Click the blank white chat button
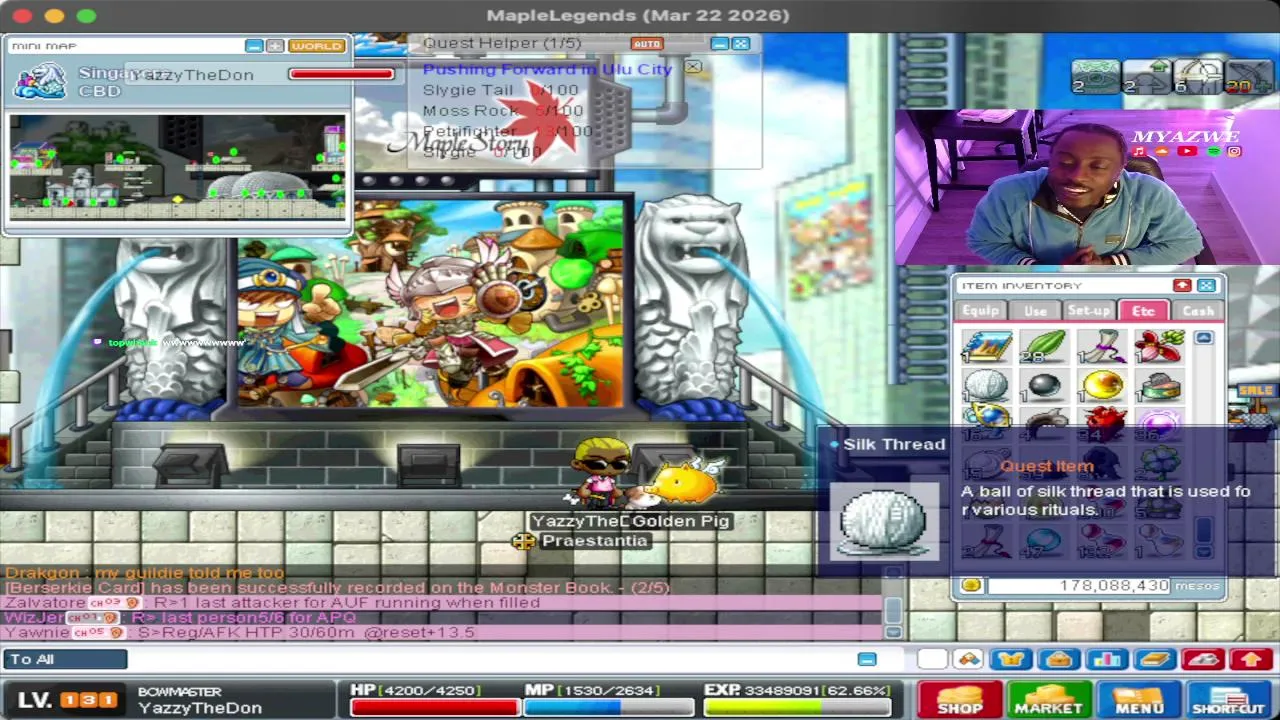 (932, 659)
